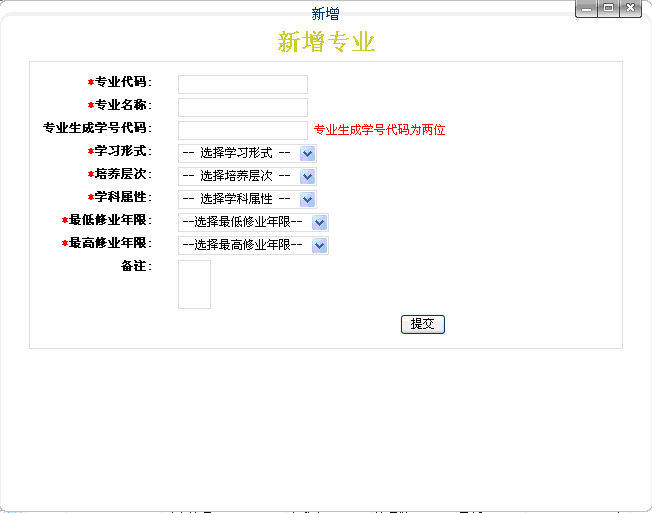Expand the 选择学科属性 combo box

point(247,199)
